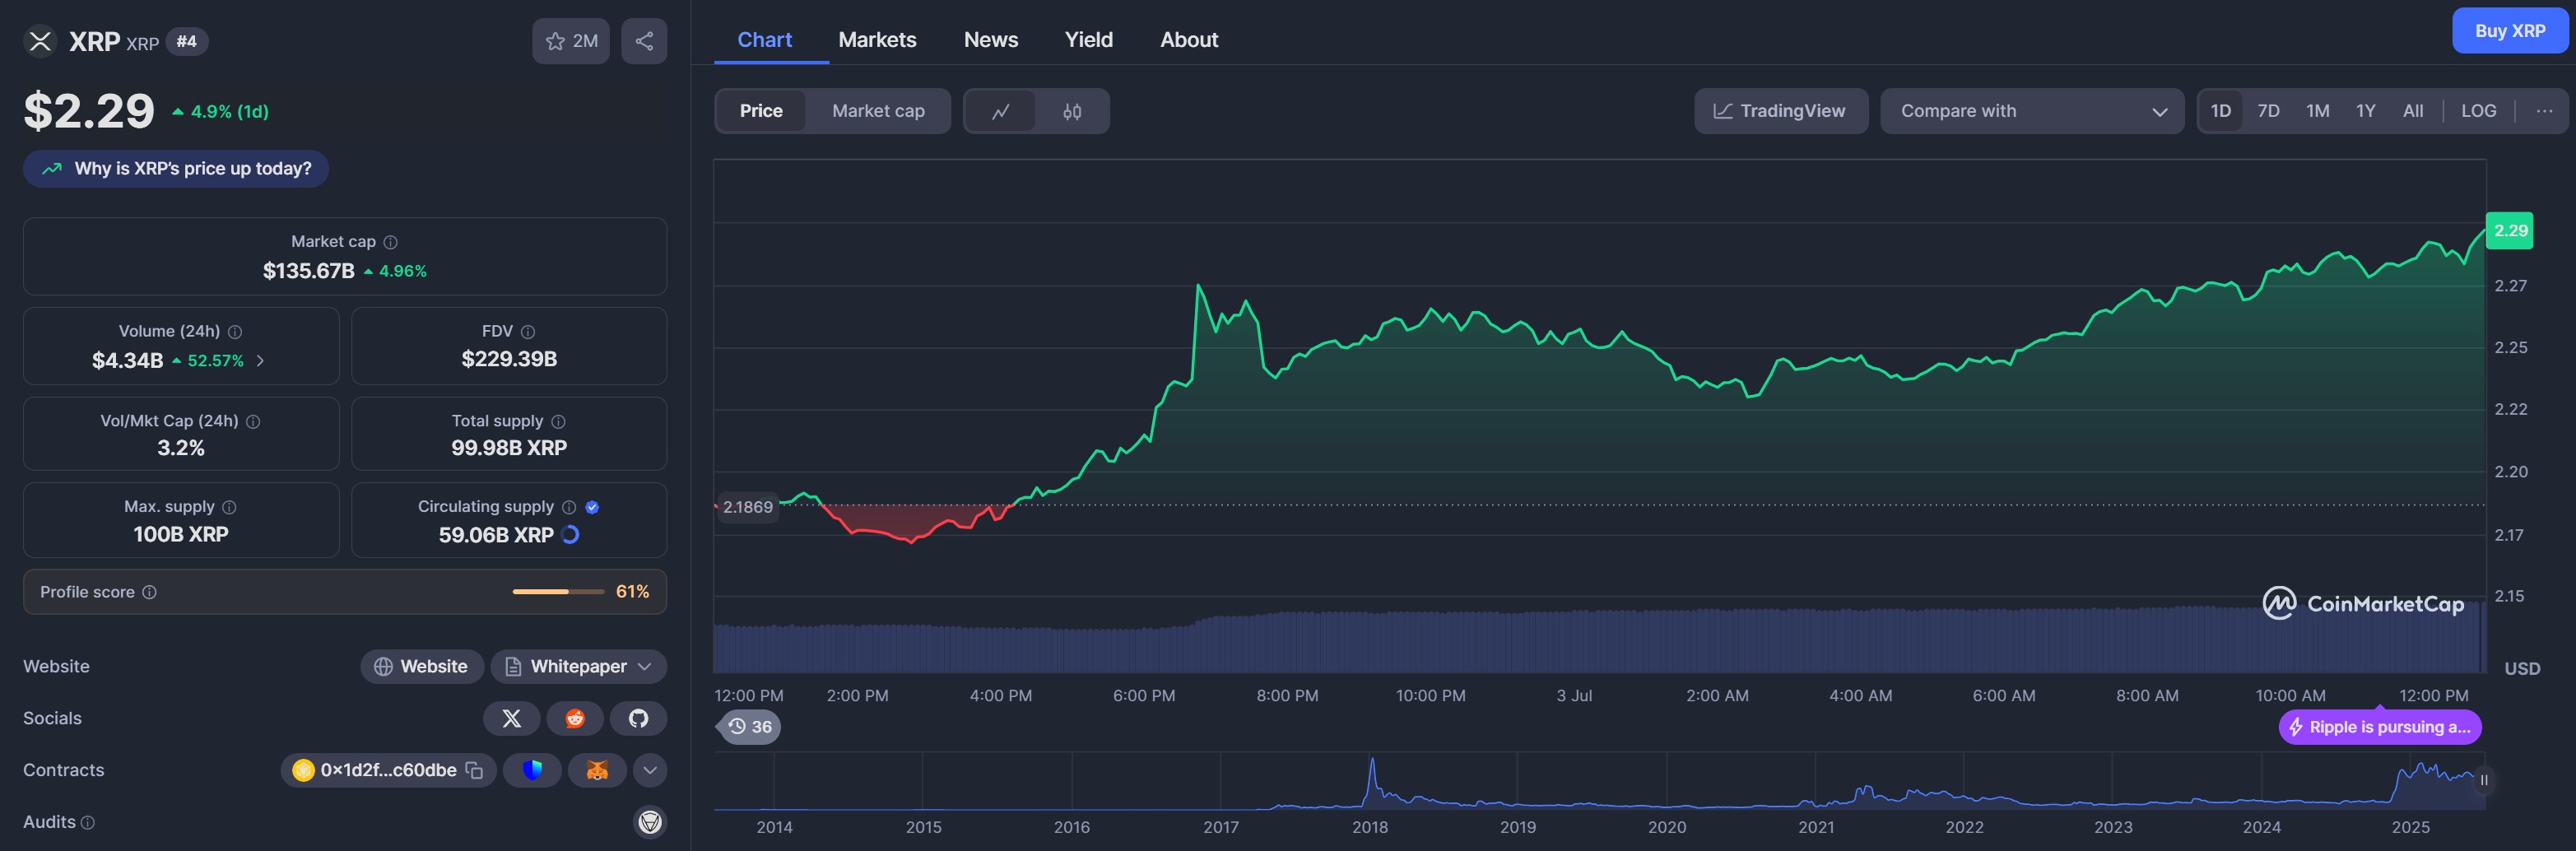Viewport: 2576px width, 851px height.
Task: Open the Reddit social link
Action: point(575,718)
